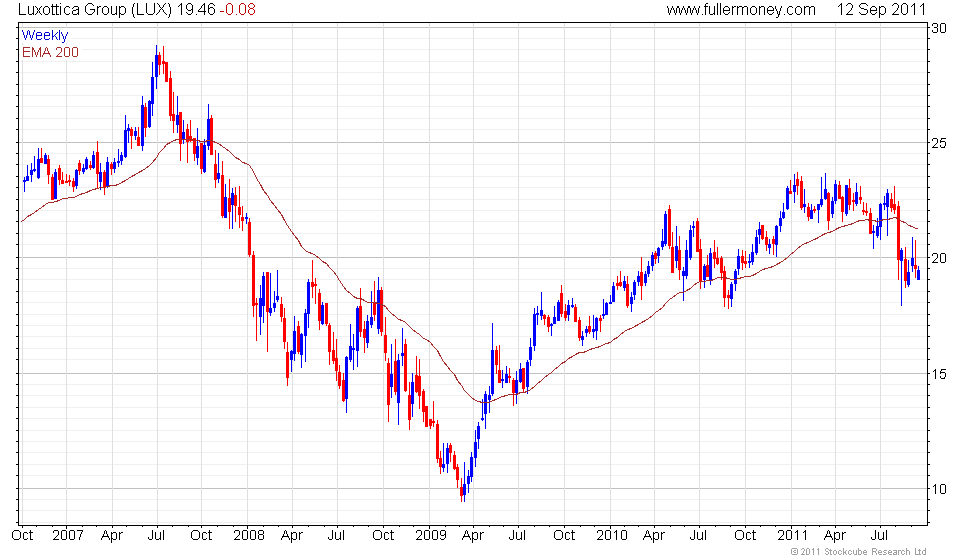This screenshot has width=980, height=560.
Task: Click the Jul label just before 2008
Action: pyautogui.click(x=156, y=536)
